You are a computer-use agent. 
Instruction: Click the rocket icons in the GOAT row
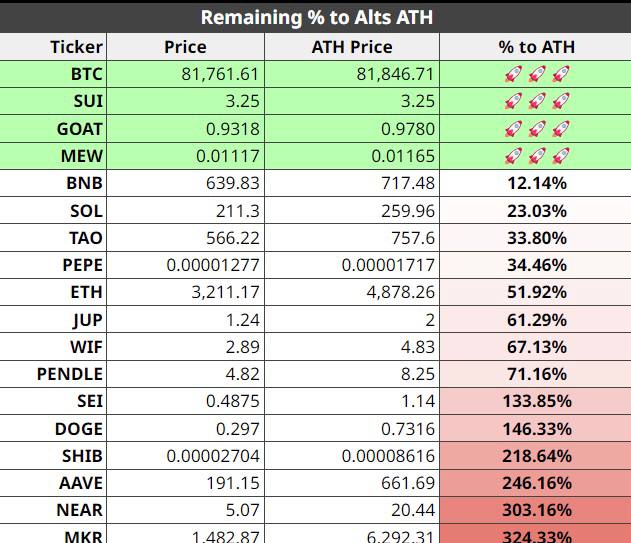[537, 129]
